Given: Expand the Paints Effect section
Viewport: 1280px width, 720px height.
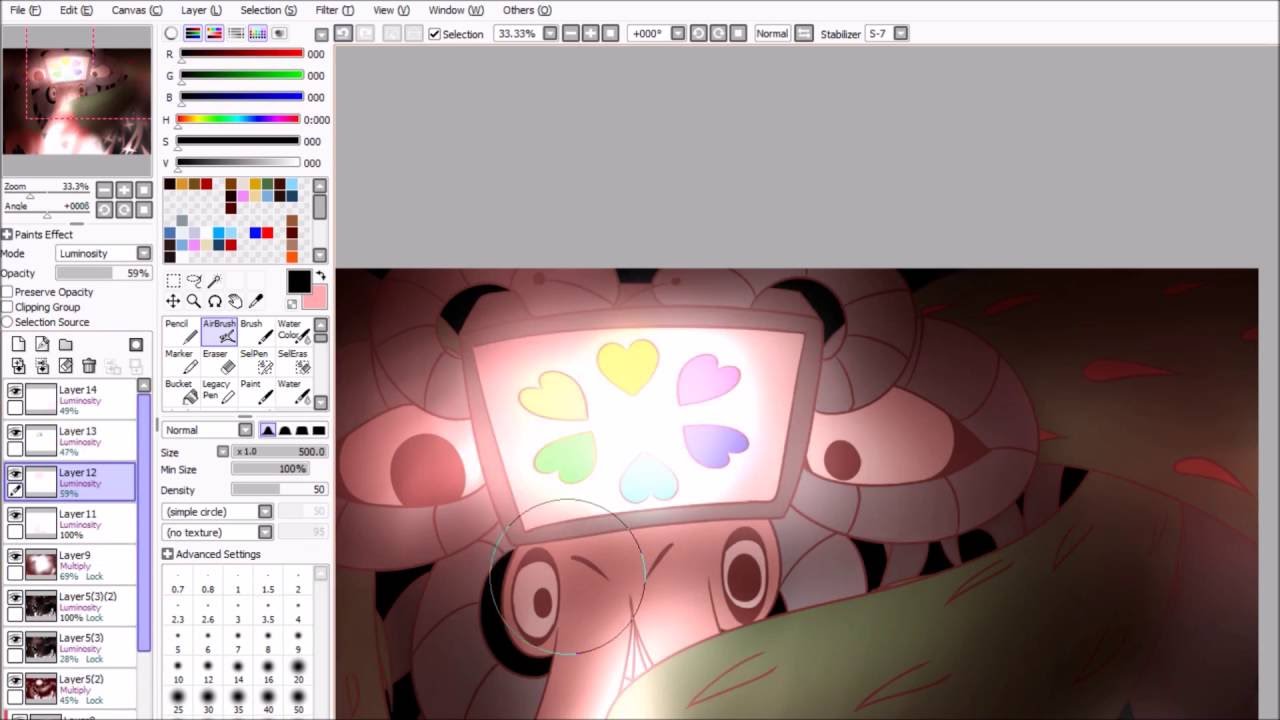Looking at the screenshot, I should pyautogui.click(x=7, y=234).
